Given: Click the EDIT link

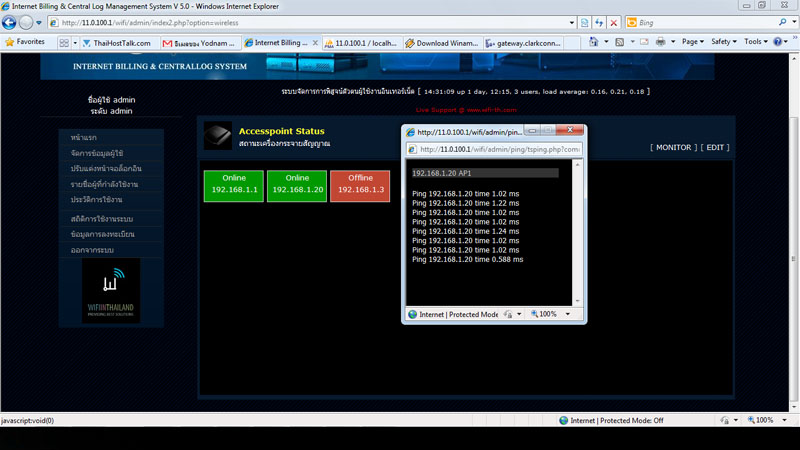Looking at the screenshot, I should [x=715, y=147].
